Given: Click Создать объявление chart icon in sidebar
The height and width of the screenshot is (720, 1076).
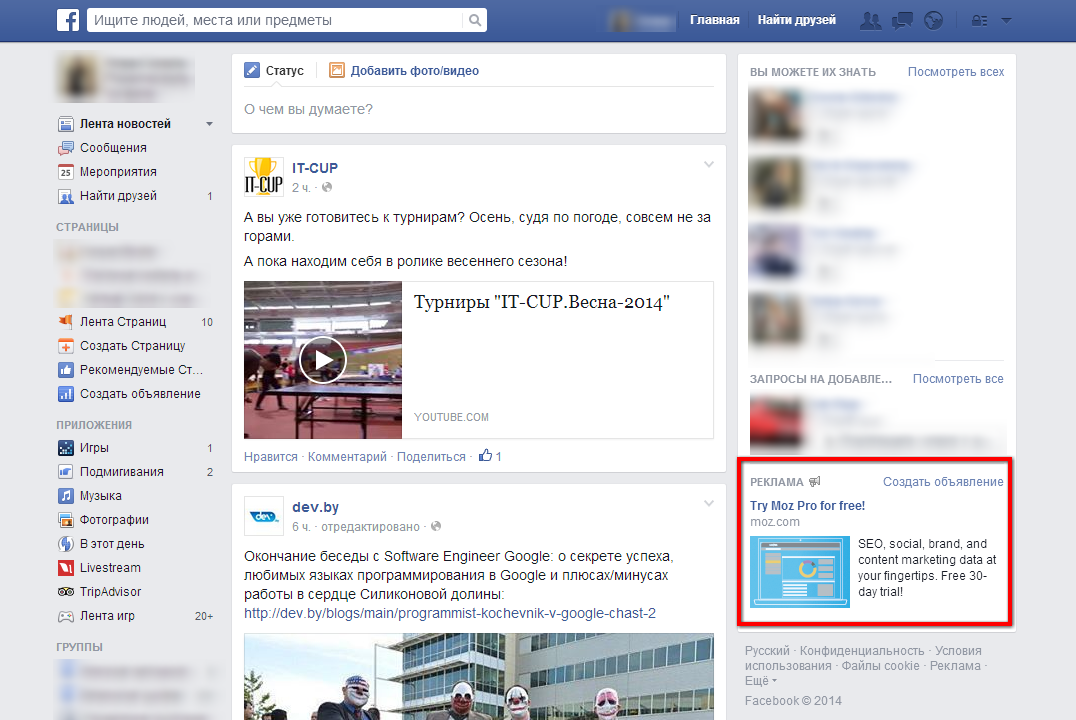Looking at the screenshot, I should point(66,394).
